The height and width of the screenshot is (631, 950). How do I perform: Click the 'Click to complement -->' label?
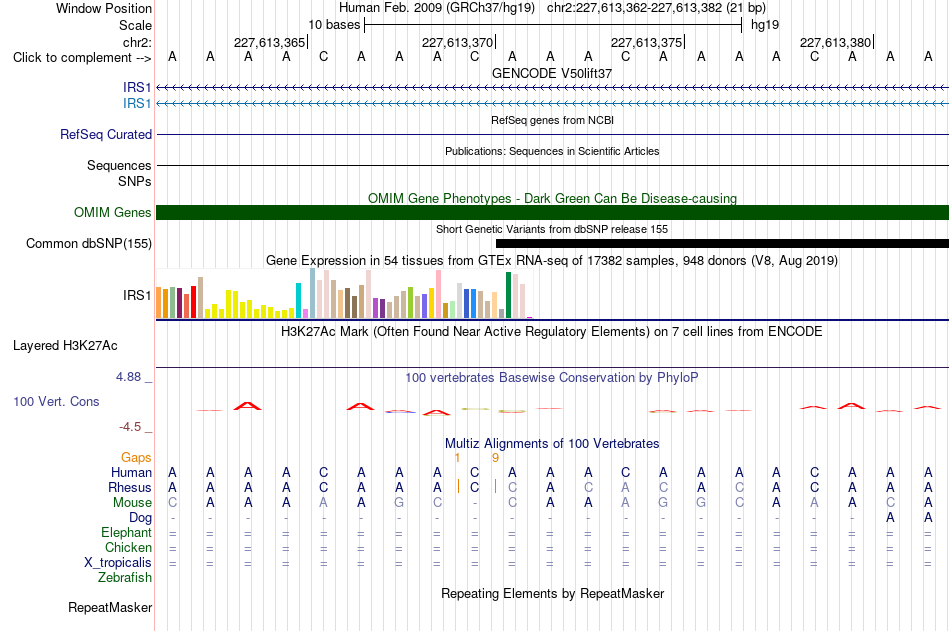pos(82,58)
